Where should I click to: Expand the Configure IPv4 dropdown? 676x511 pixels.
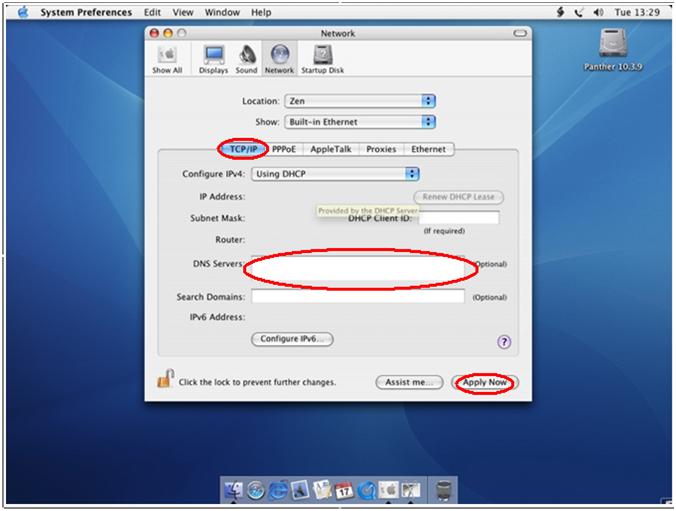click(x=335, y=174)
